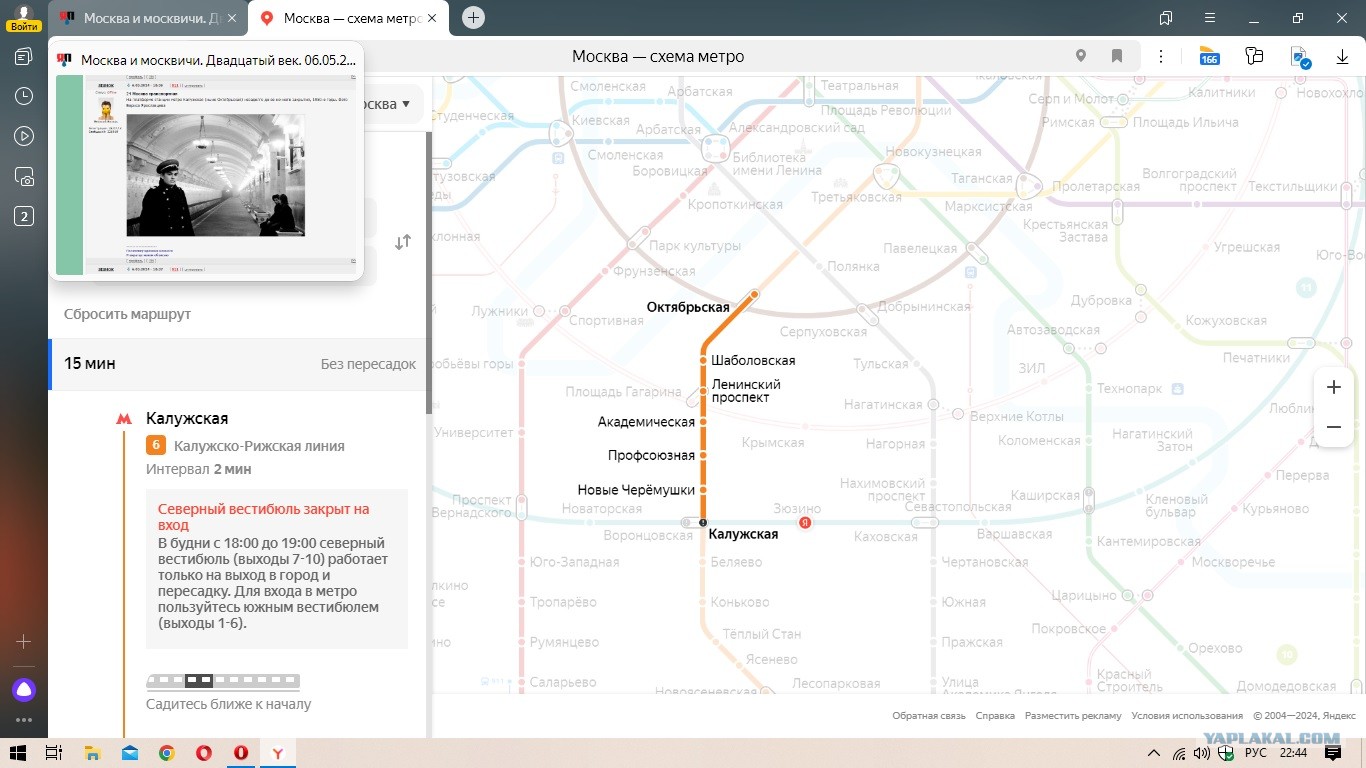The height and width of the screenshot is (768, 1366).
Task: Open Условия использования terms link
Action: [x=1187, y=716]
